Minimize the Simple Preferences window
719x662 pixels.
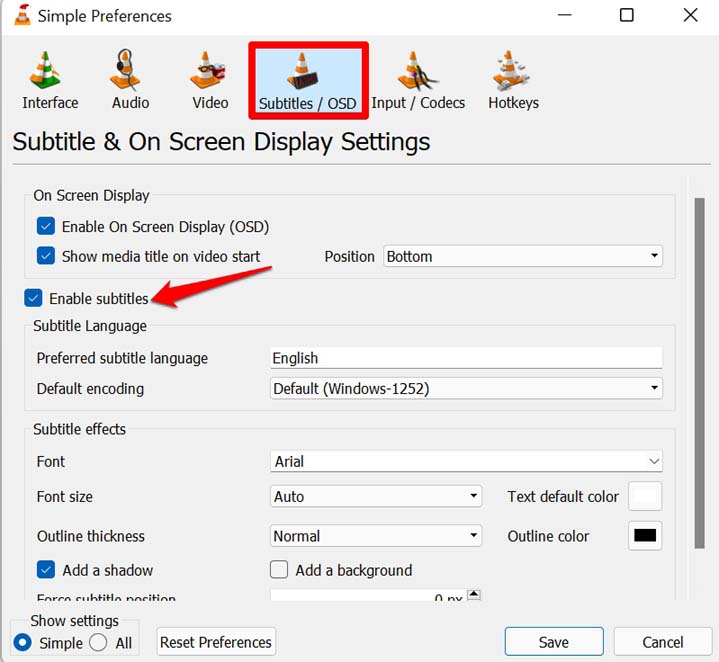click(564, 15)
